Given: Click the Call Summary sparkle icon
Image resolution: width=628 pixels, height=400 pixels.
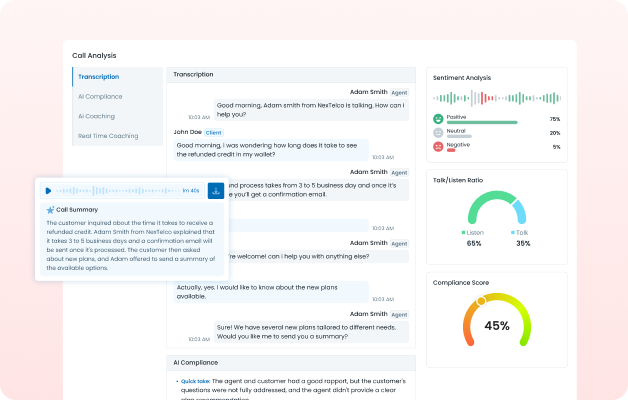Looking at the screenshot, I should [x=49, y=210].
